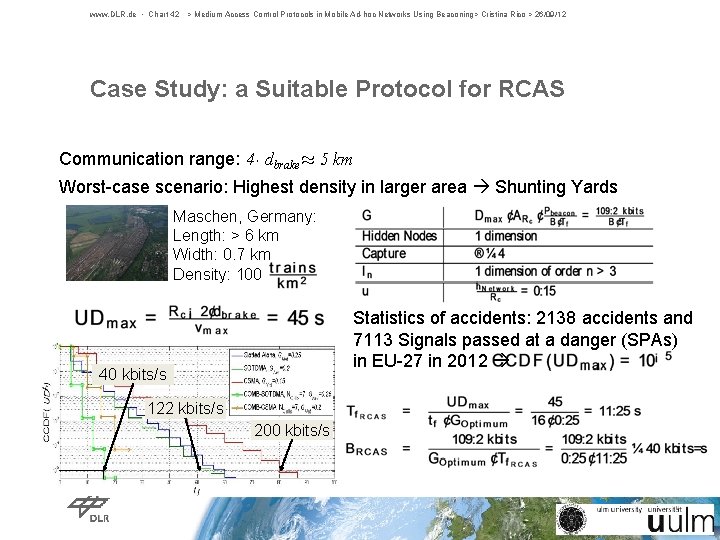Click the 'u' row label in the table
The image size is (720, 540).
pos(366,292)
